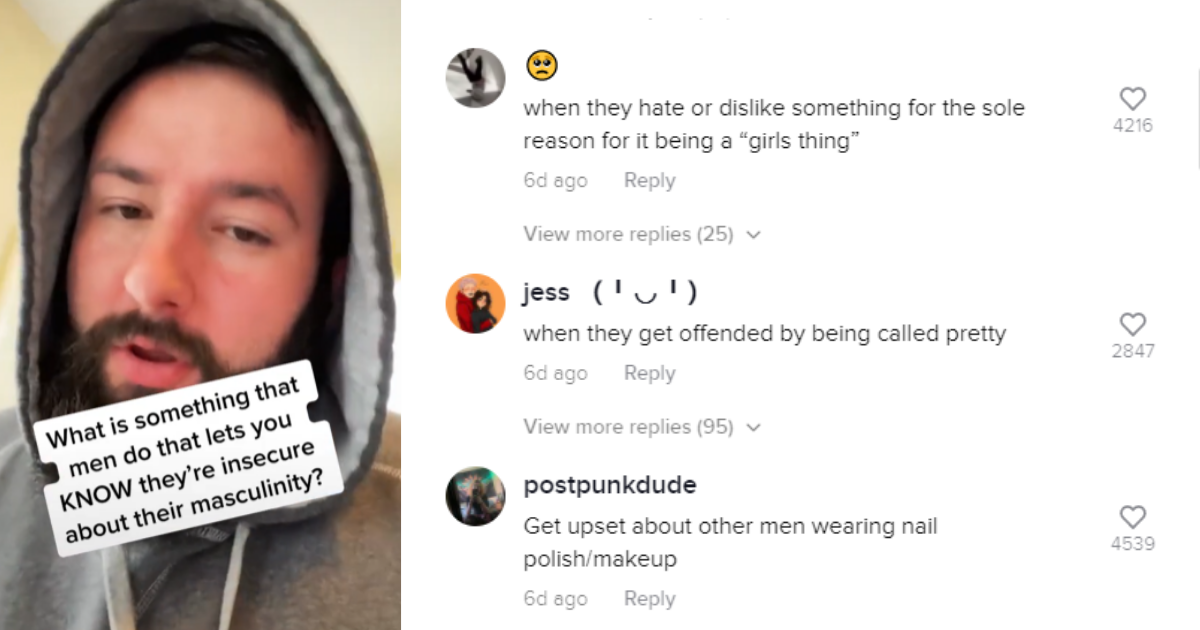
Task: Open the first commenter's profile picture
Action: click(x=475, y=77)
